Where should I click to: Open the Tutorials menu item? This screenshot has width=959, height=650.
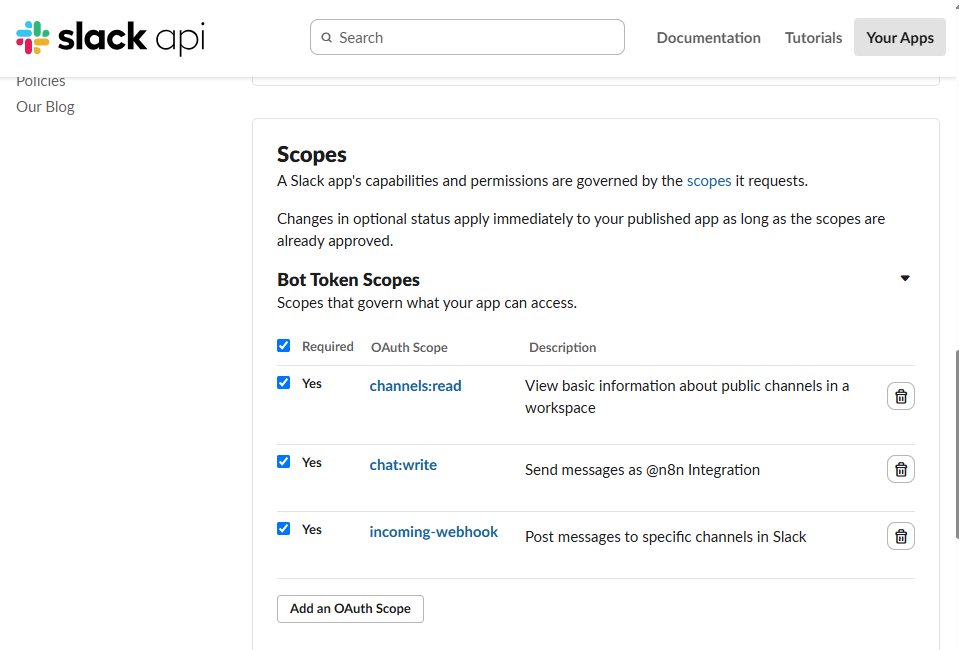coord(813,38)
